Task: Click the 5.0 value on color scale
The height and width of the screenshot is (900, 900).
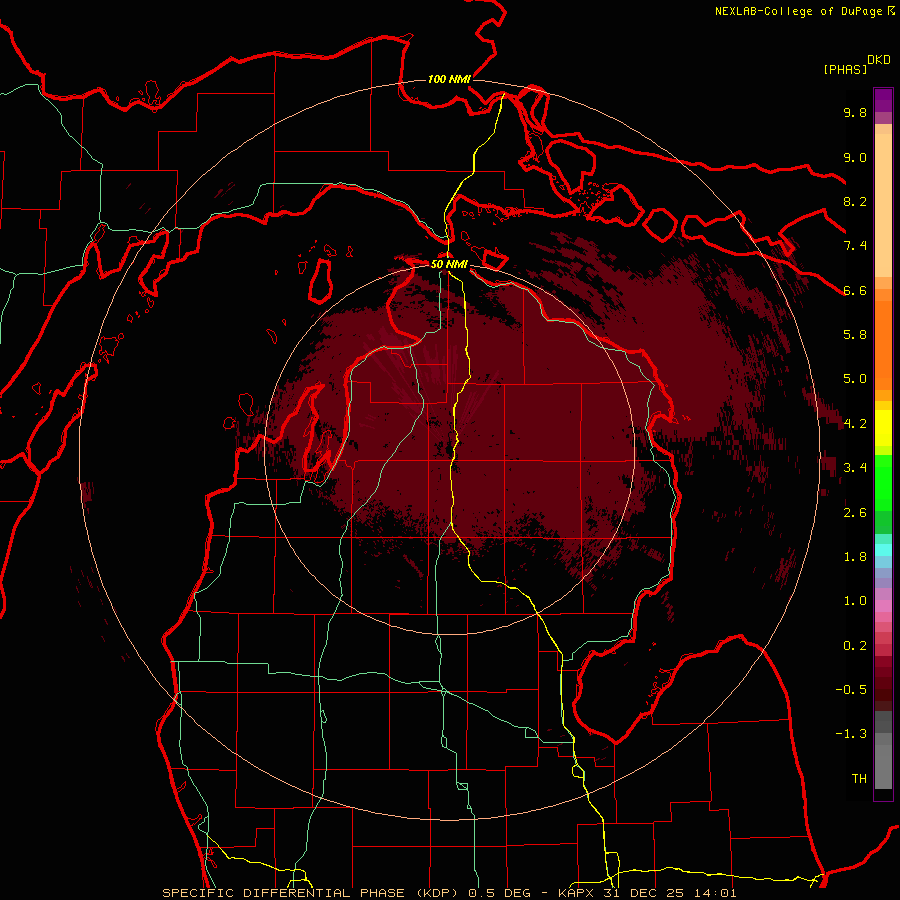Action: (855, 379)
